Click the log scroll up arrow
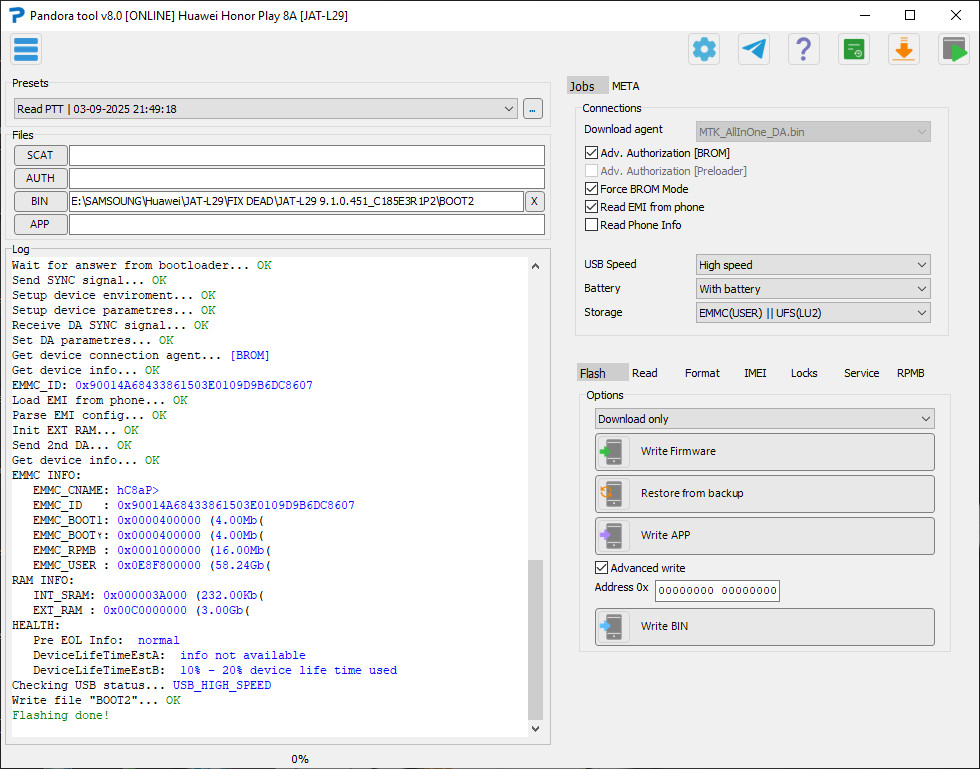Viewport: 980px width, 769px height. [x=536, y=266]
